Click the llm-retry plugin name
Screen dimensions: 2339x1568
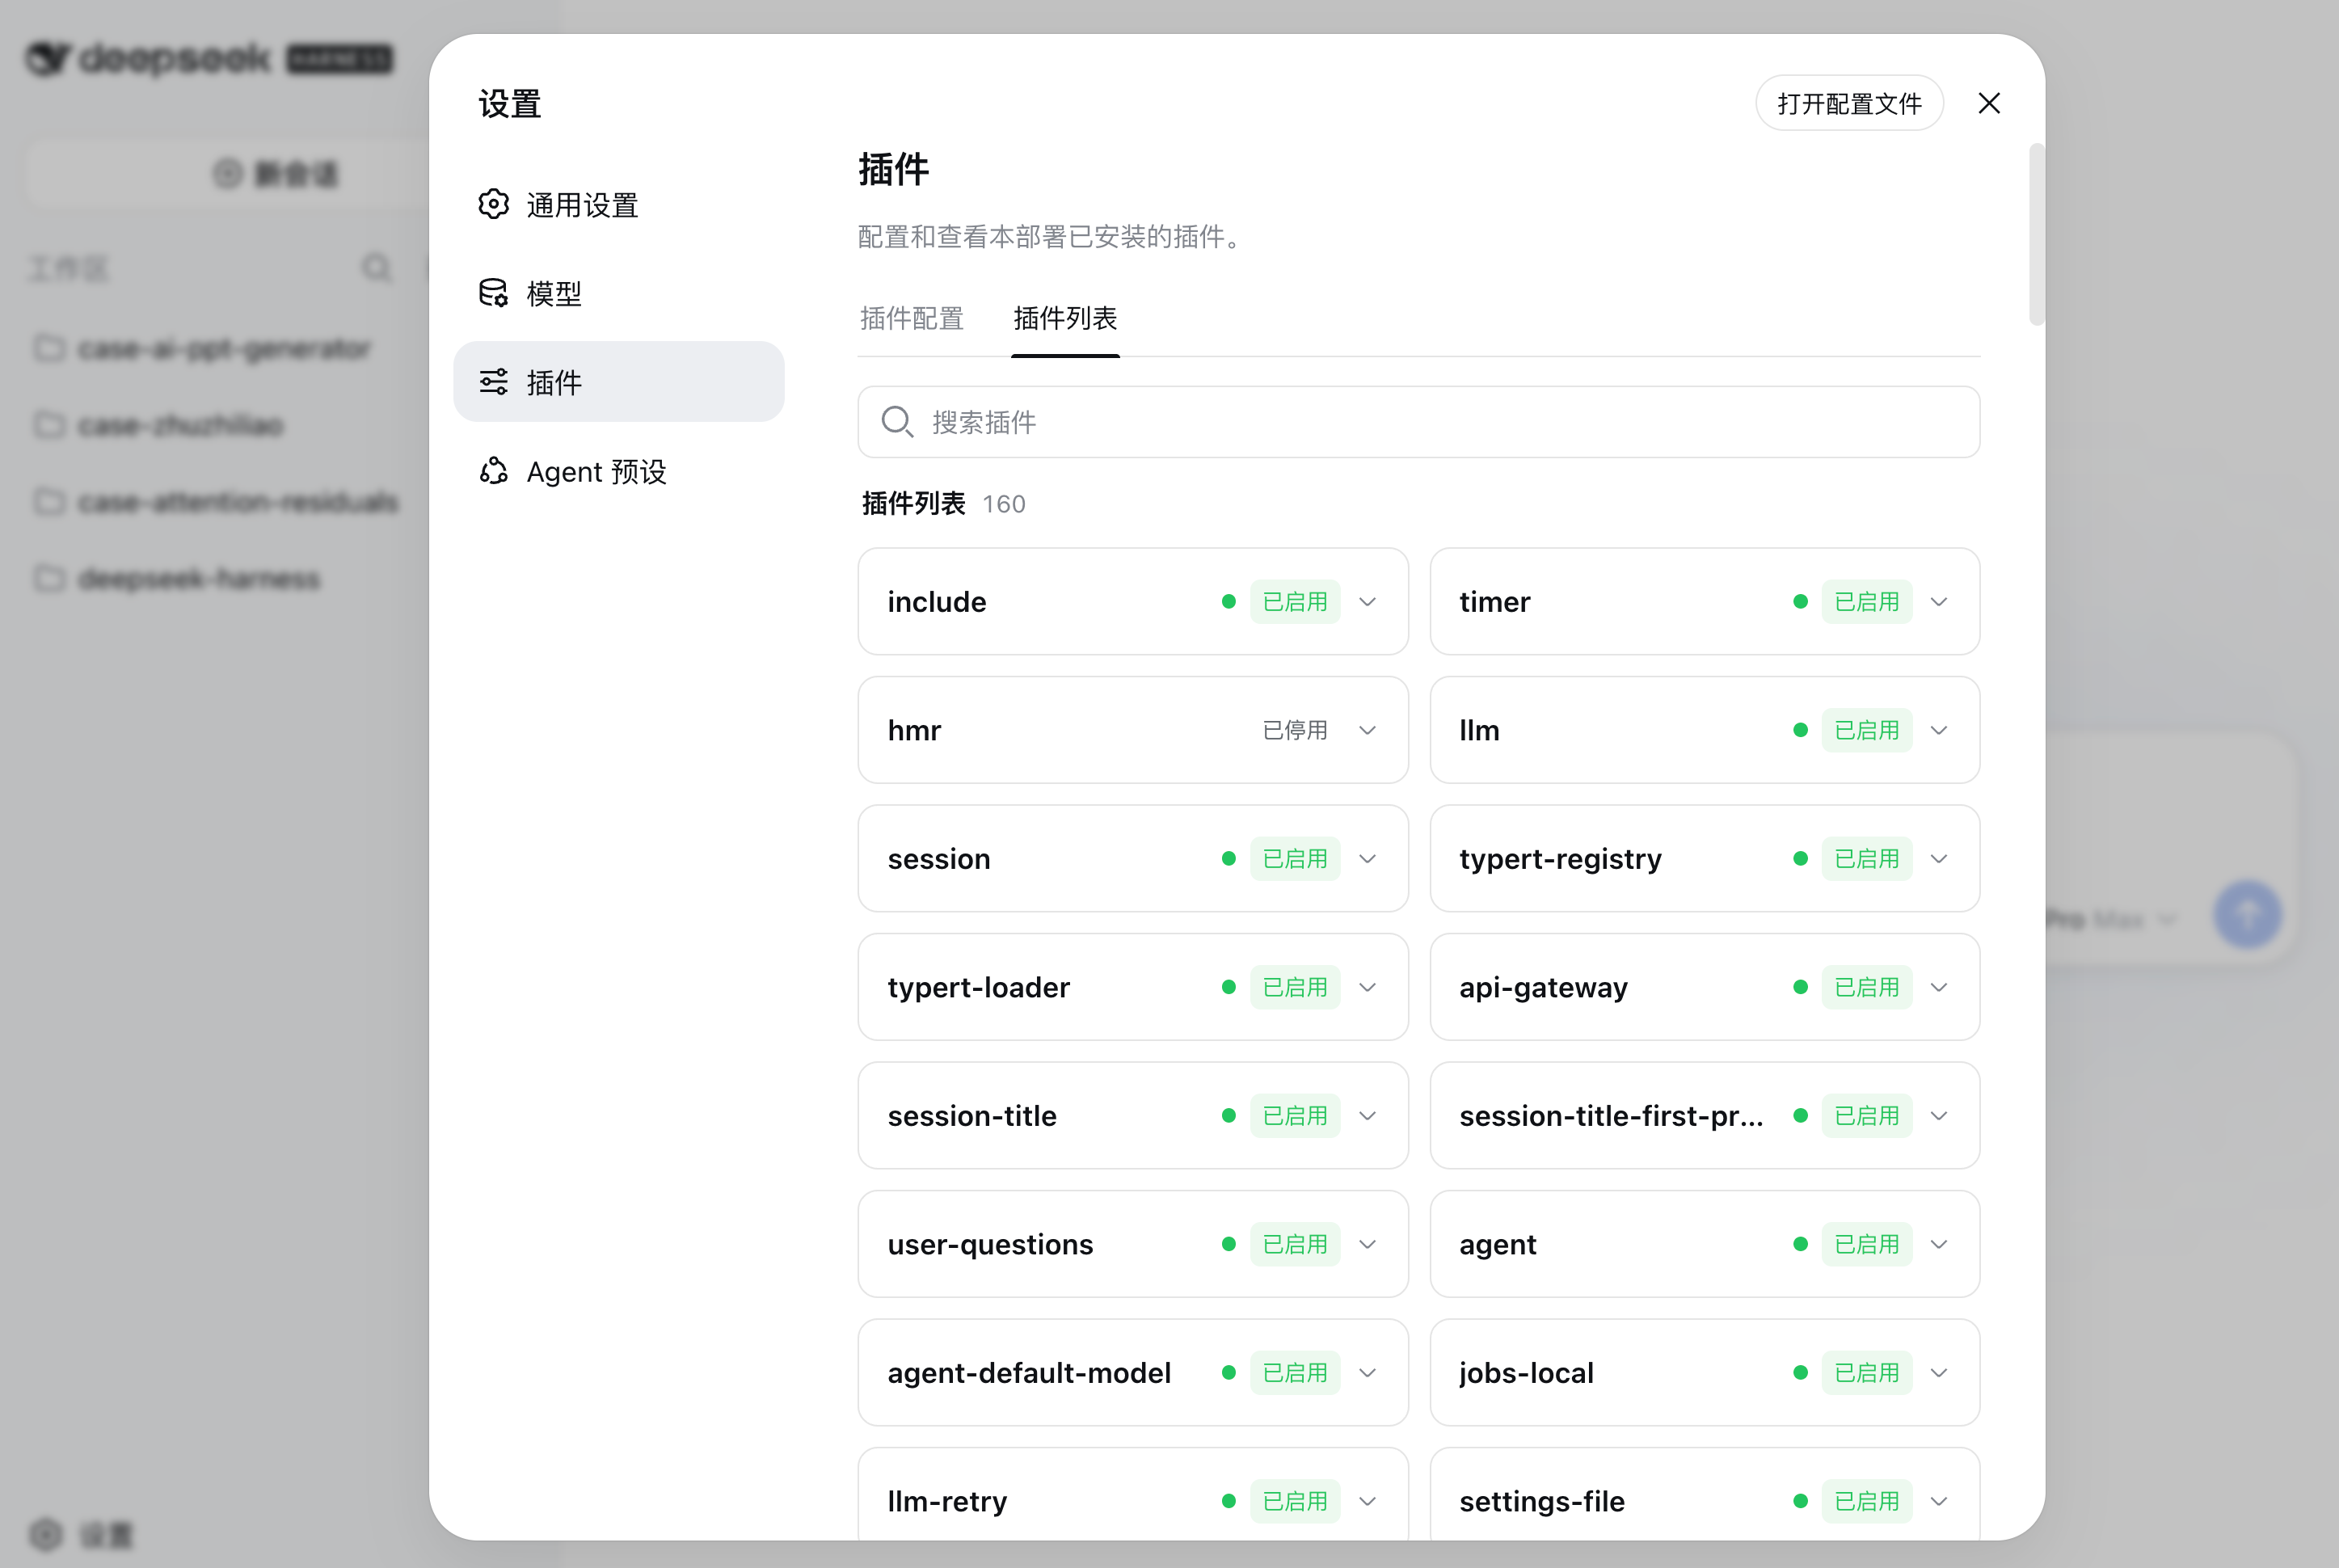[947, 1502]
